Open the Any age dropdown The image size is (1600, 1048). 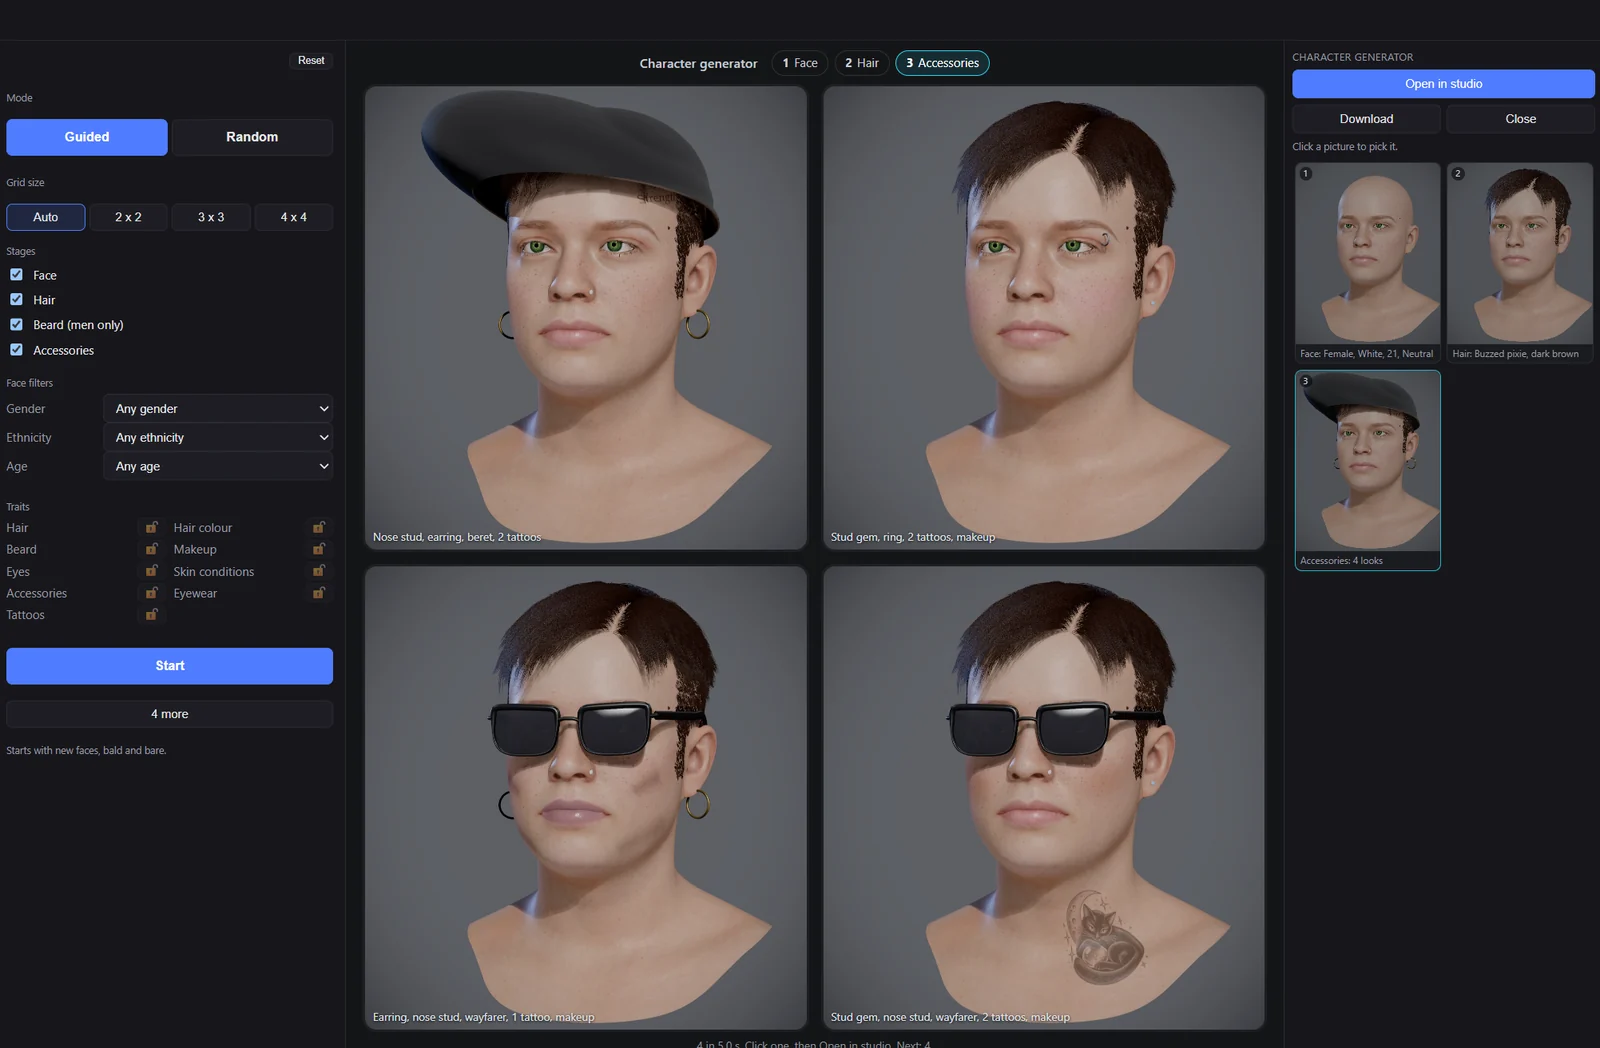pos(218,466)
